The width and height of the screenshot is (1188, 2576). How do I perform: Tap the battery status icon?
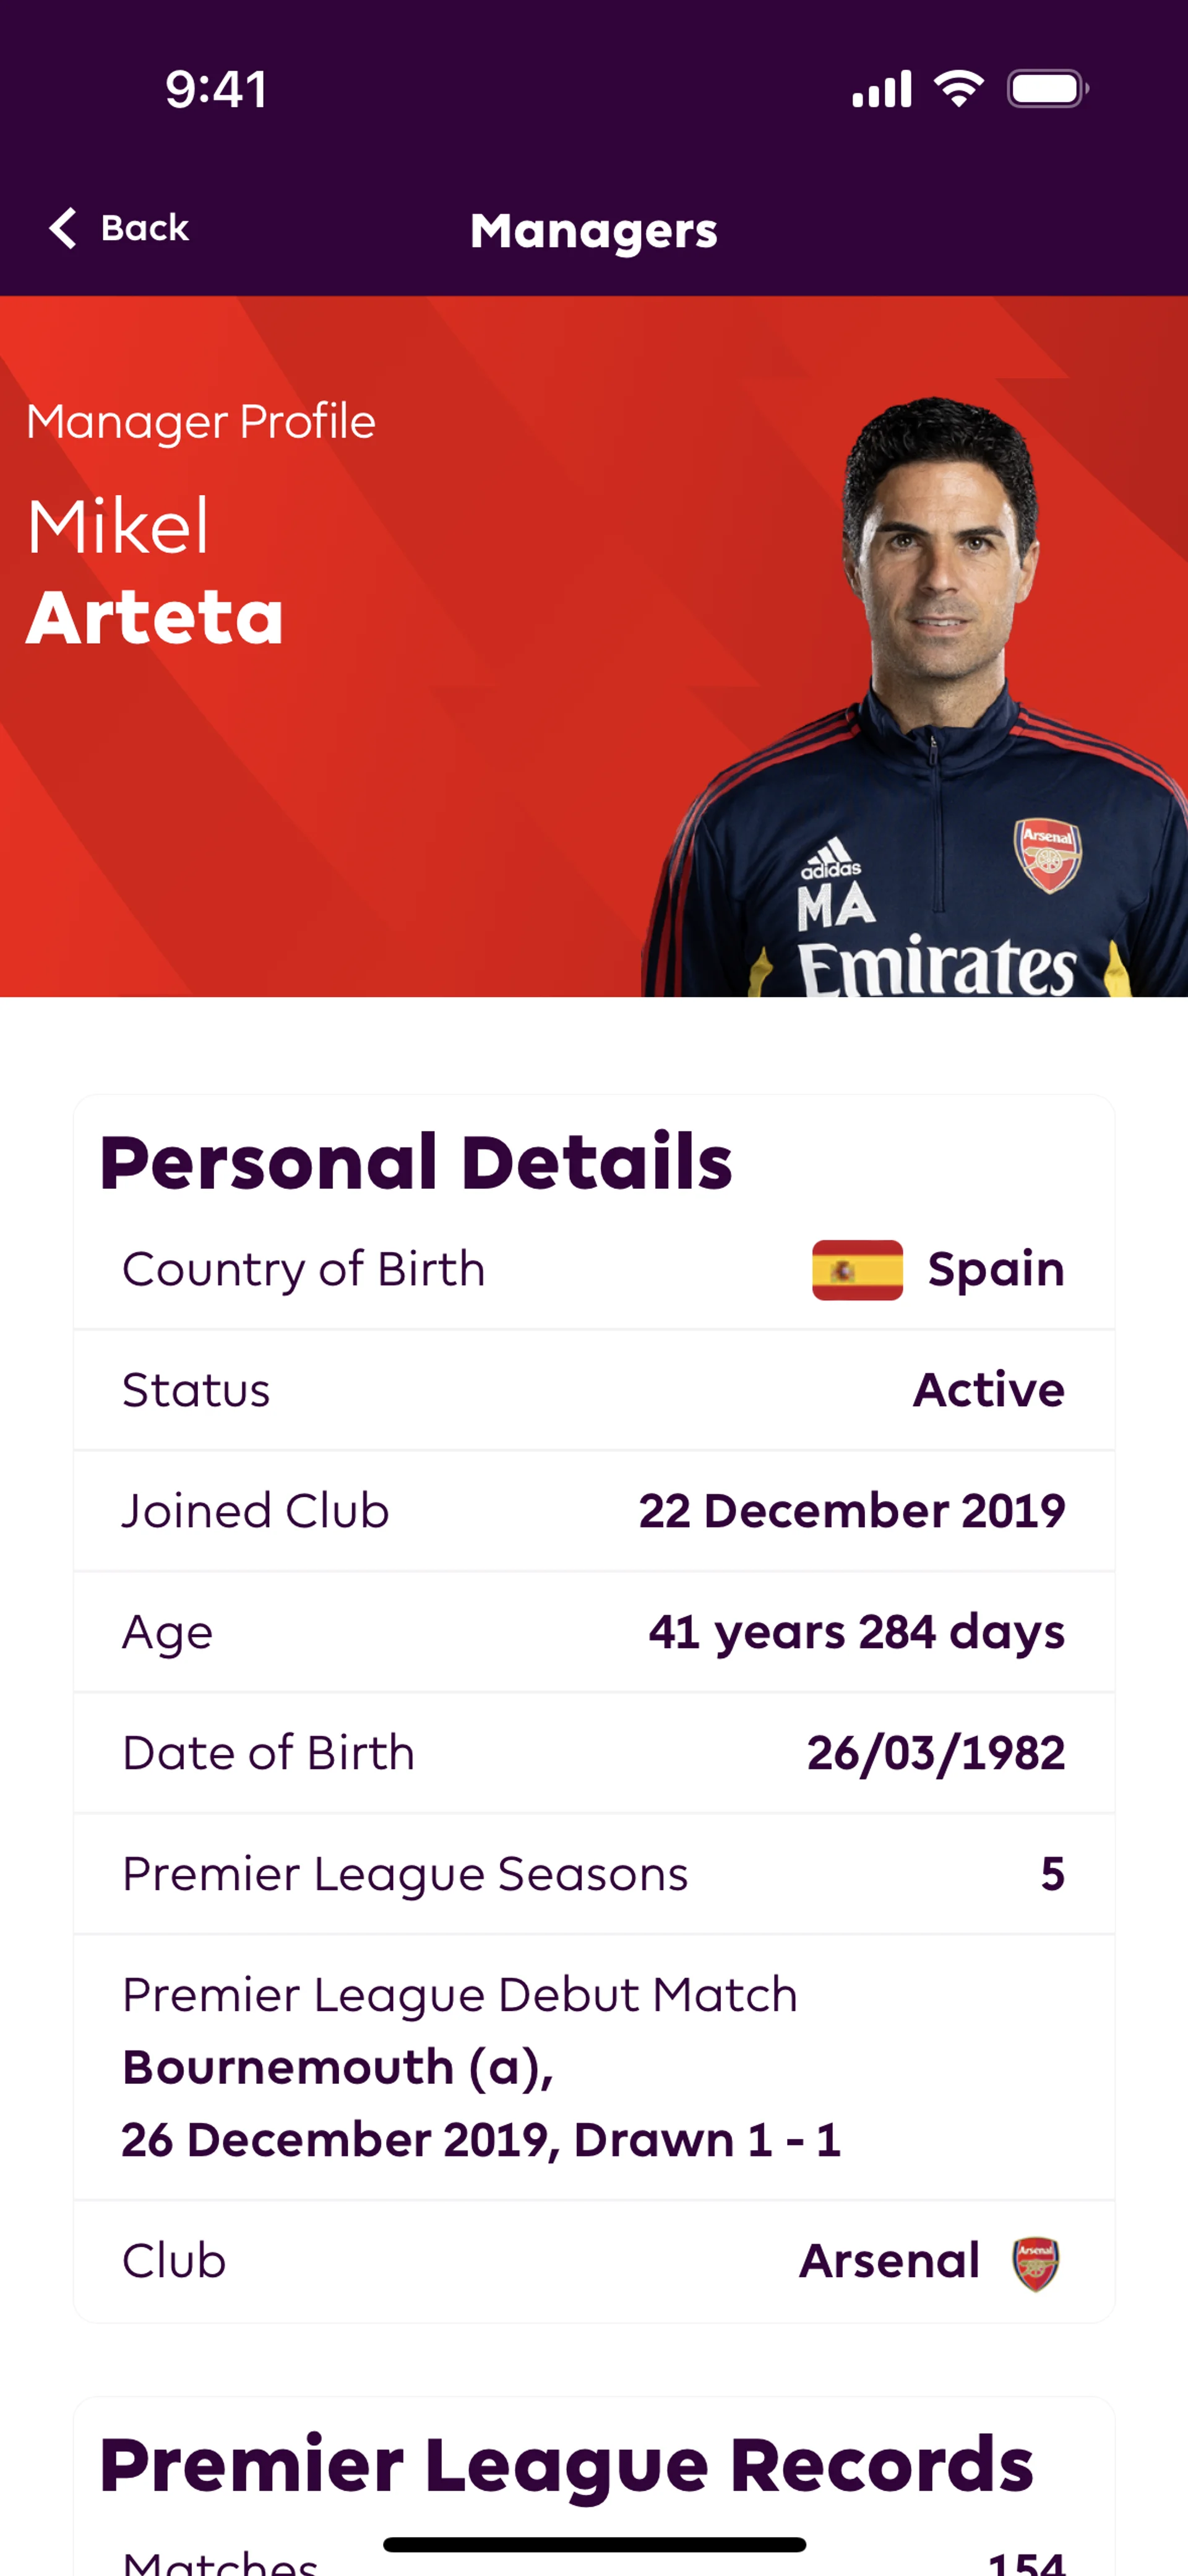click(1046, 89)
